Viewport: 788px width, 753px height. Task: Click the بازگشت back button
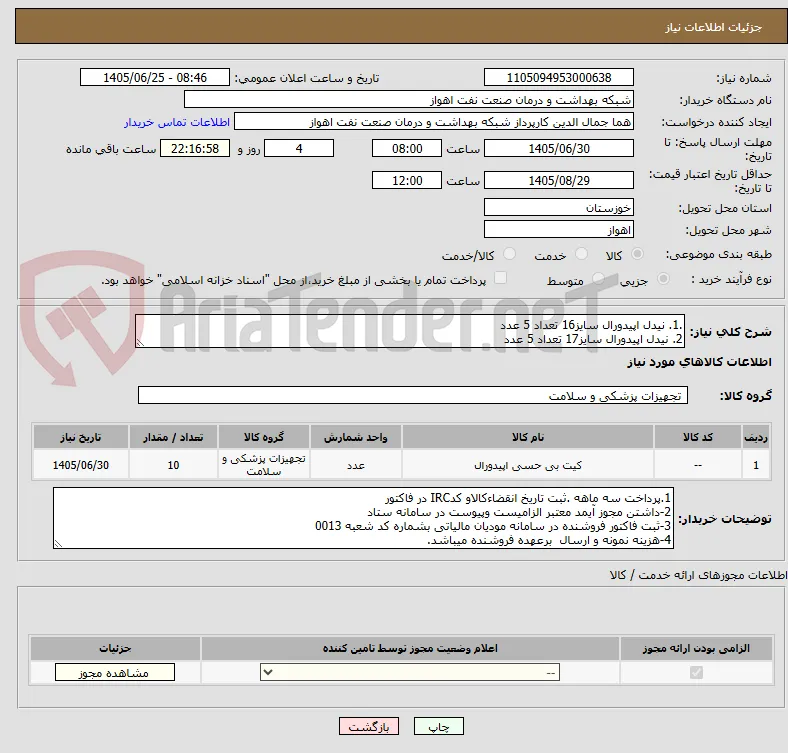tap(369, 726)
